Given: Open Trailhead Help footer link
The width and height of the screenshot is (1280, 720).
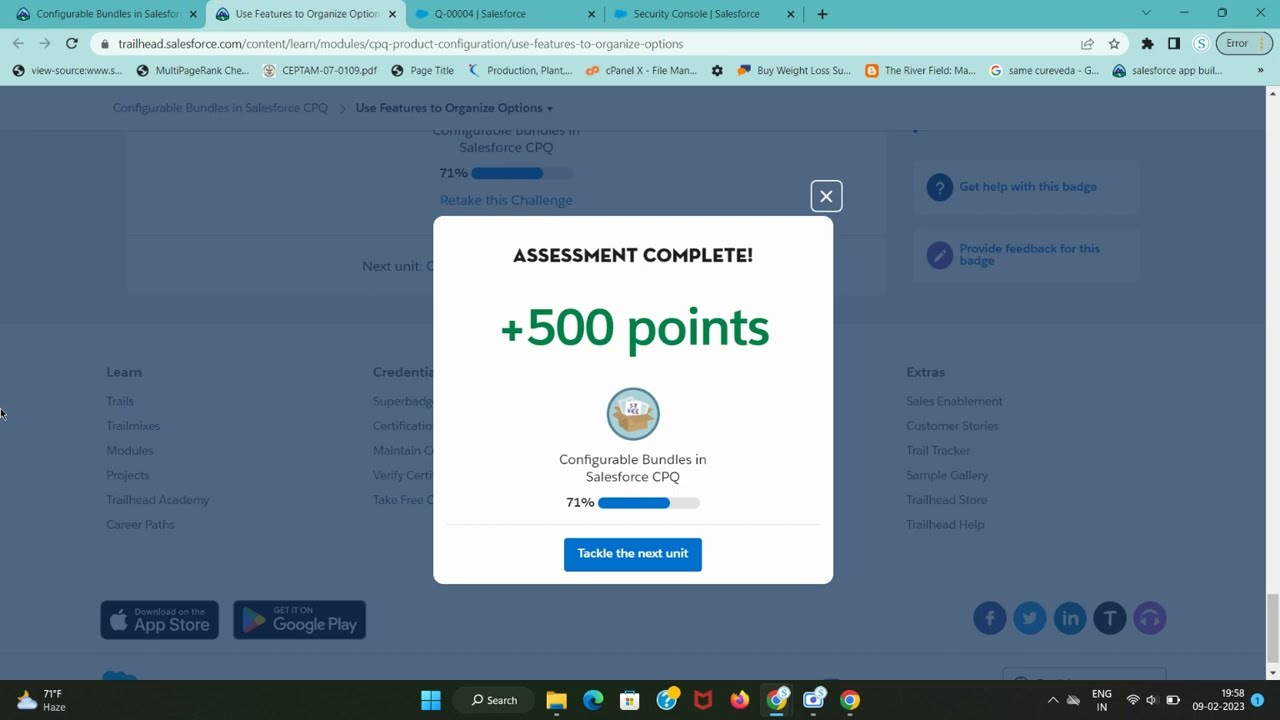Looking at the screenshot, I should 945,525.
